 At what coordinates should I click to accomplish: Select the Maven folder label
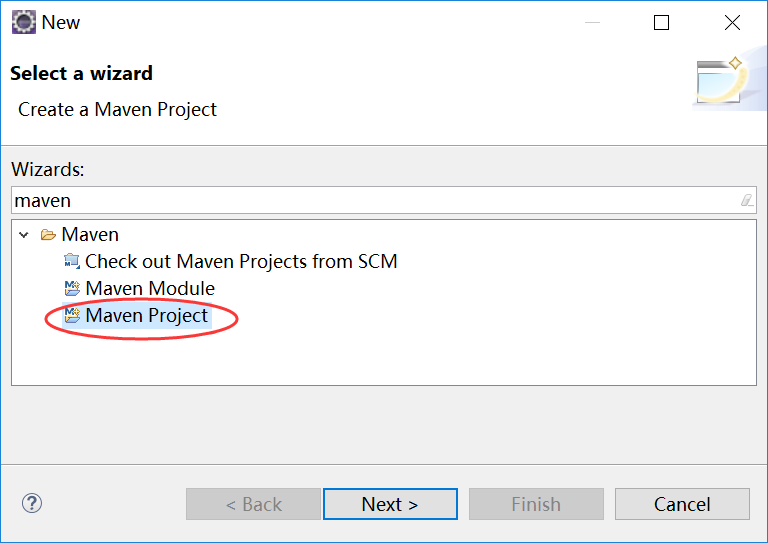(x=90, y=235)
